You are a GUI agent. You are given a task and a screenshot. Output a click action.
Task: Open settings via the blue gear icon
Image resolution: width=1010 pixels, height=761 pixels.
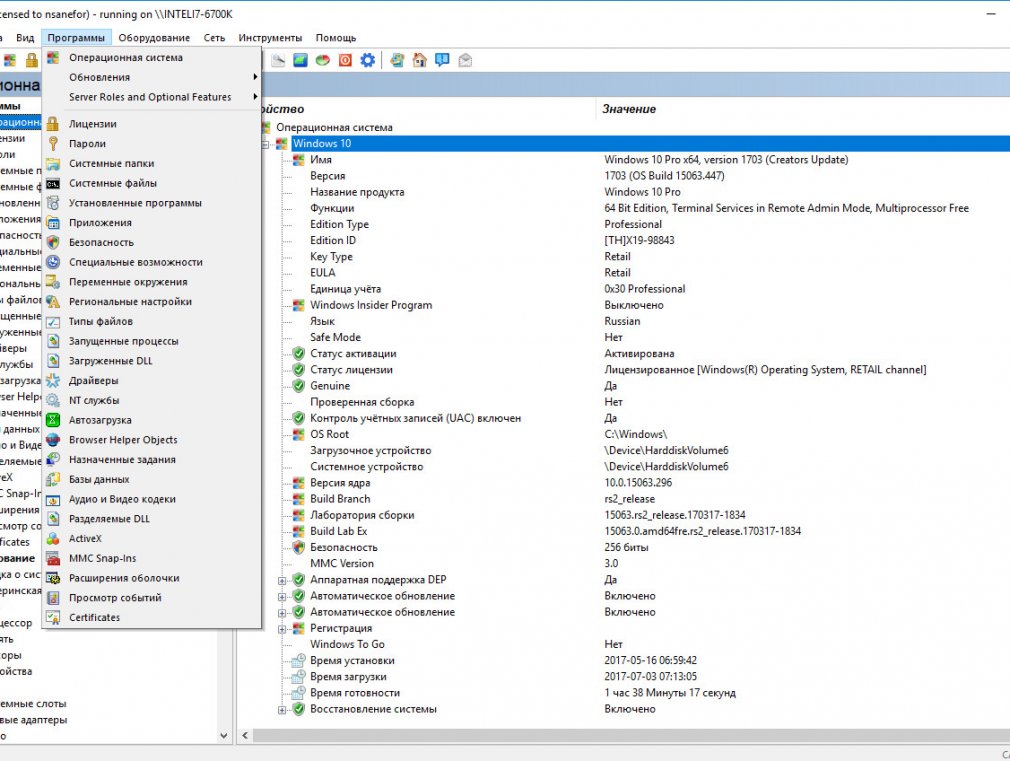point(367,61)
